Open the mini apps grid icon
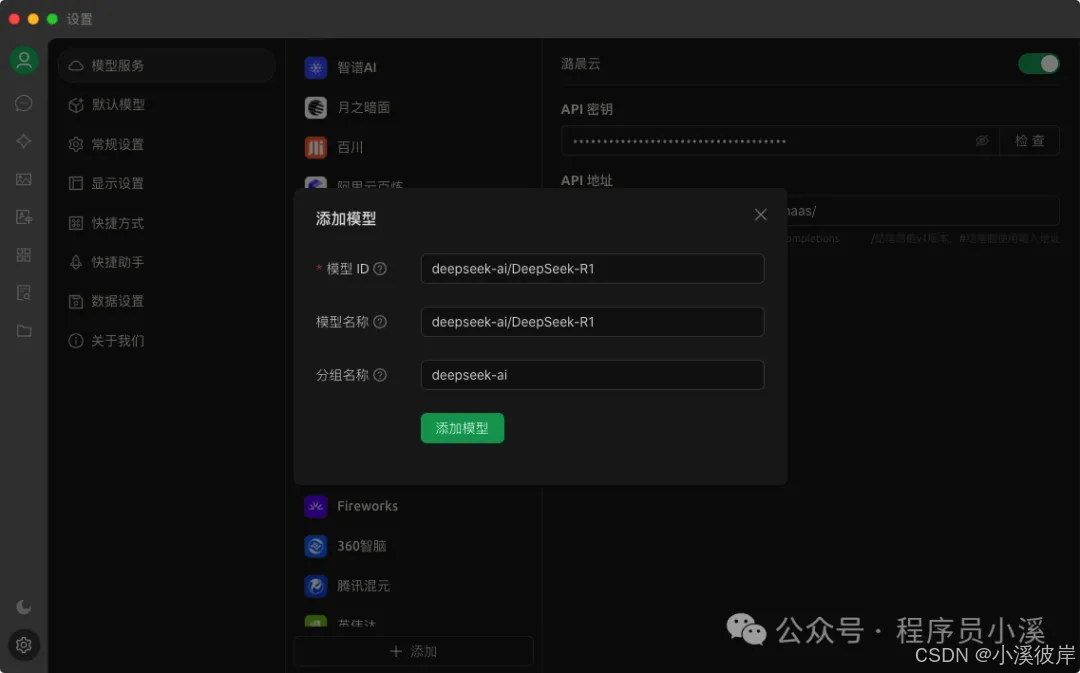 tap(23, 255)
